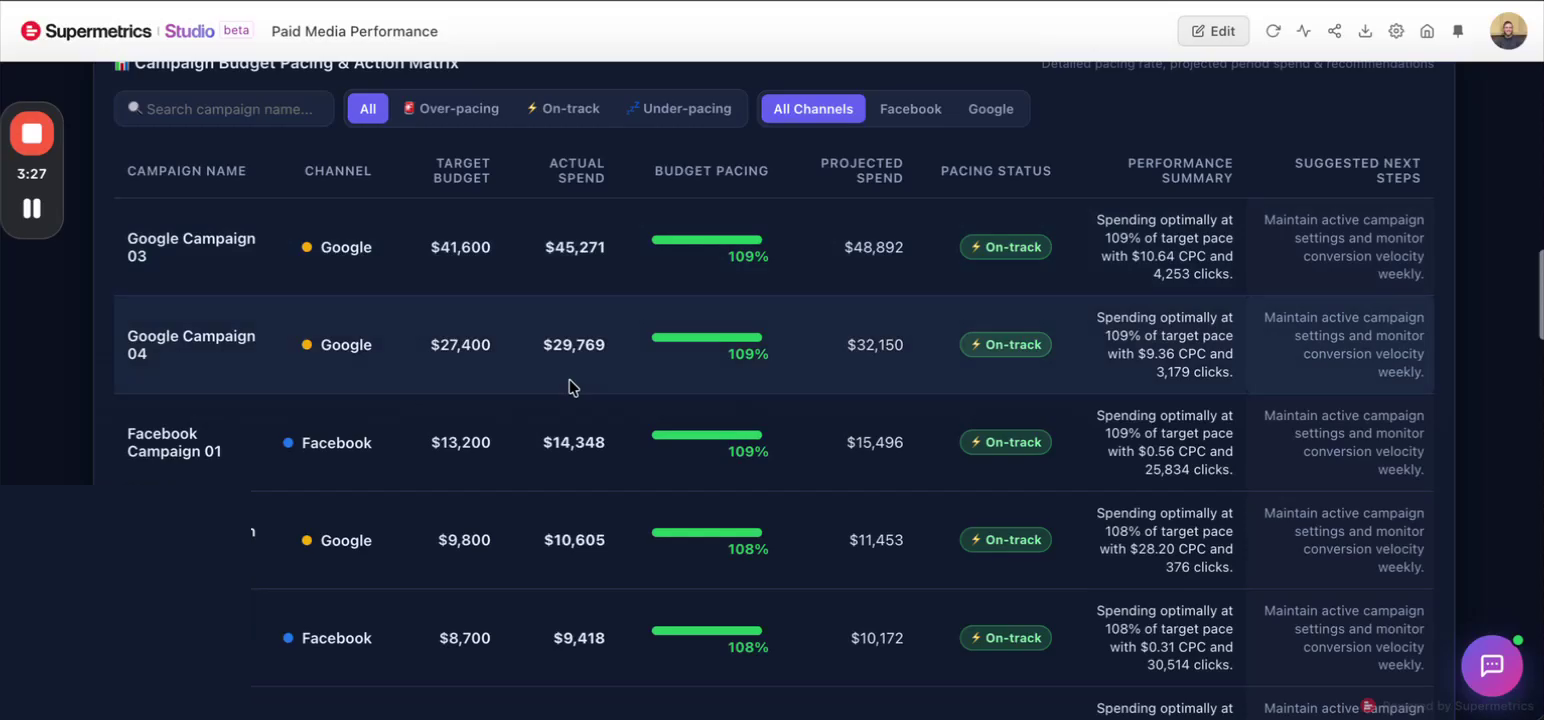Stop the screen recording

pos(32,133)
